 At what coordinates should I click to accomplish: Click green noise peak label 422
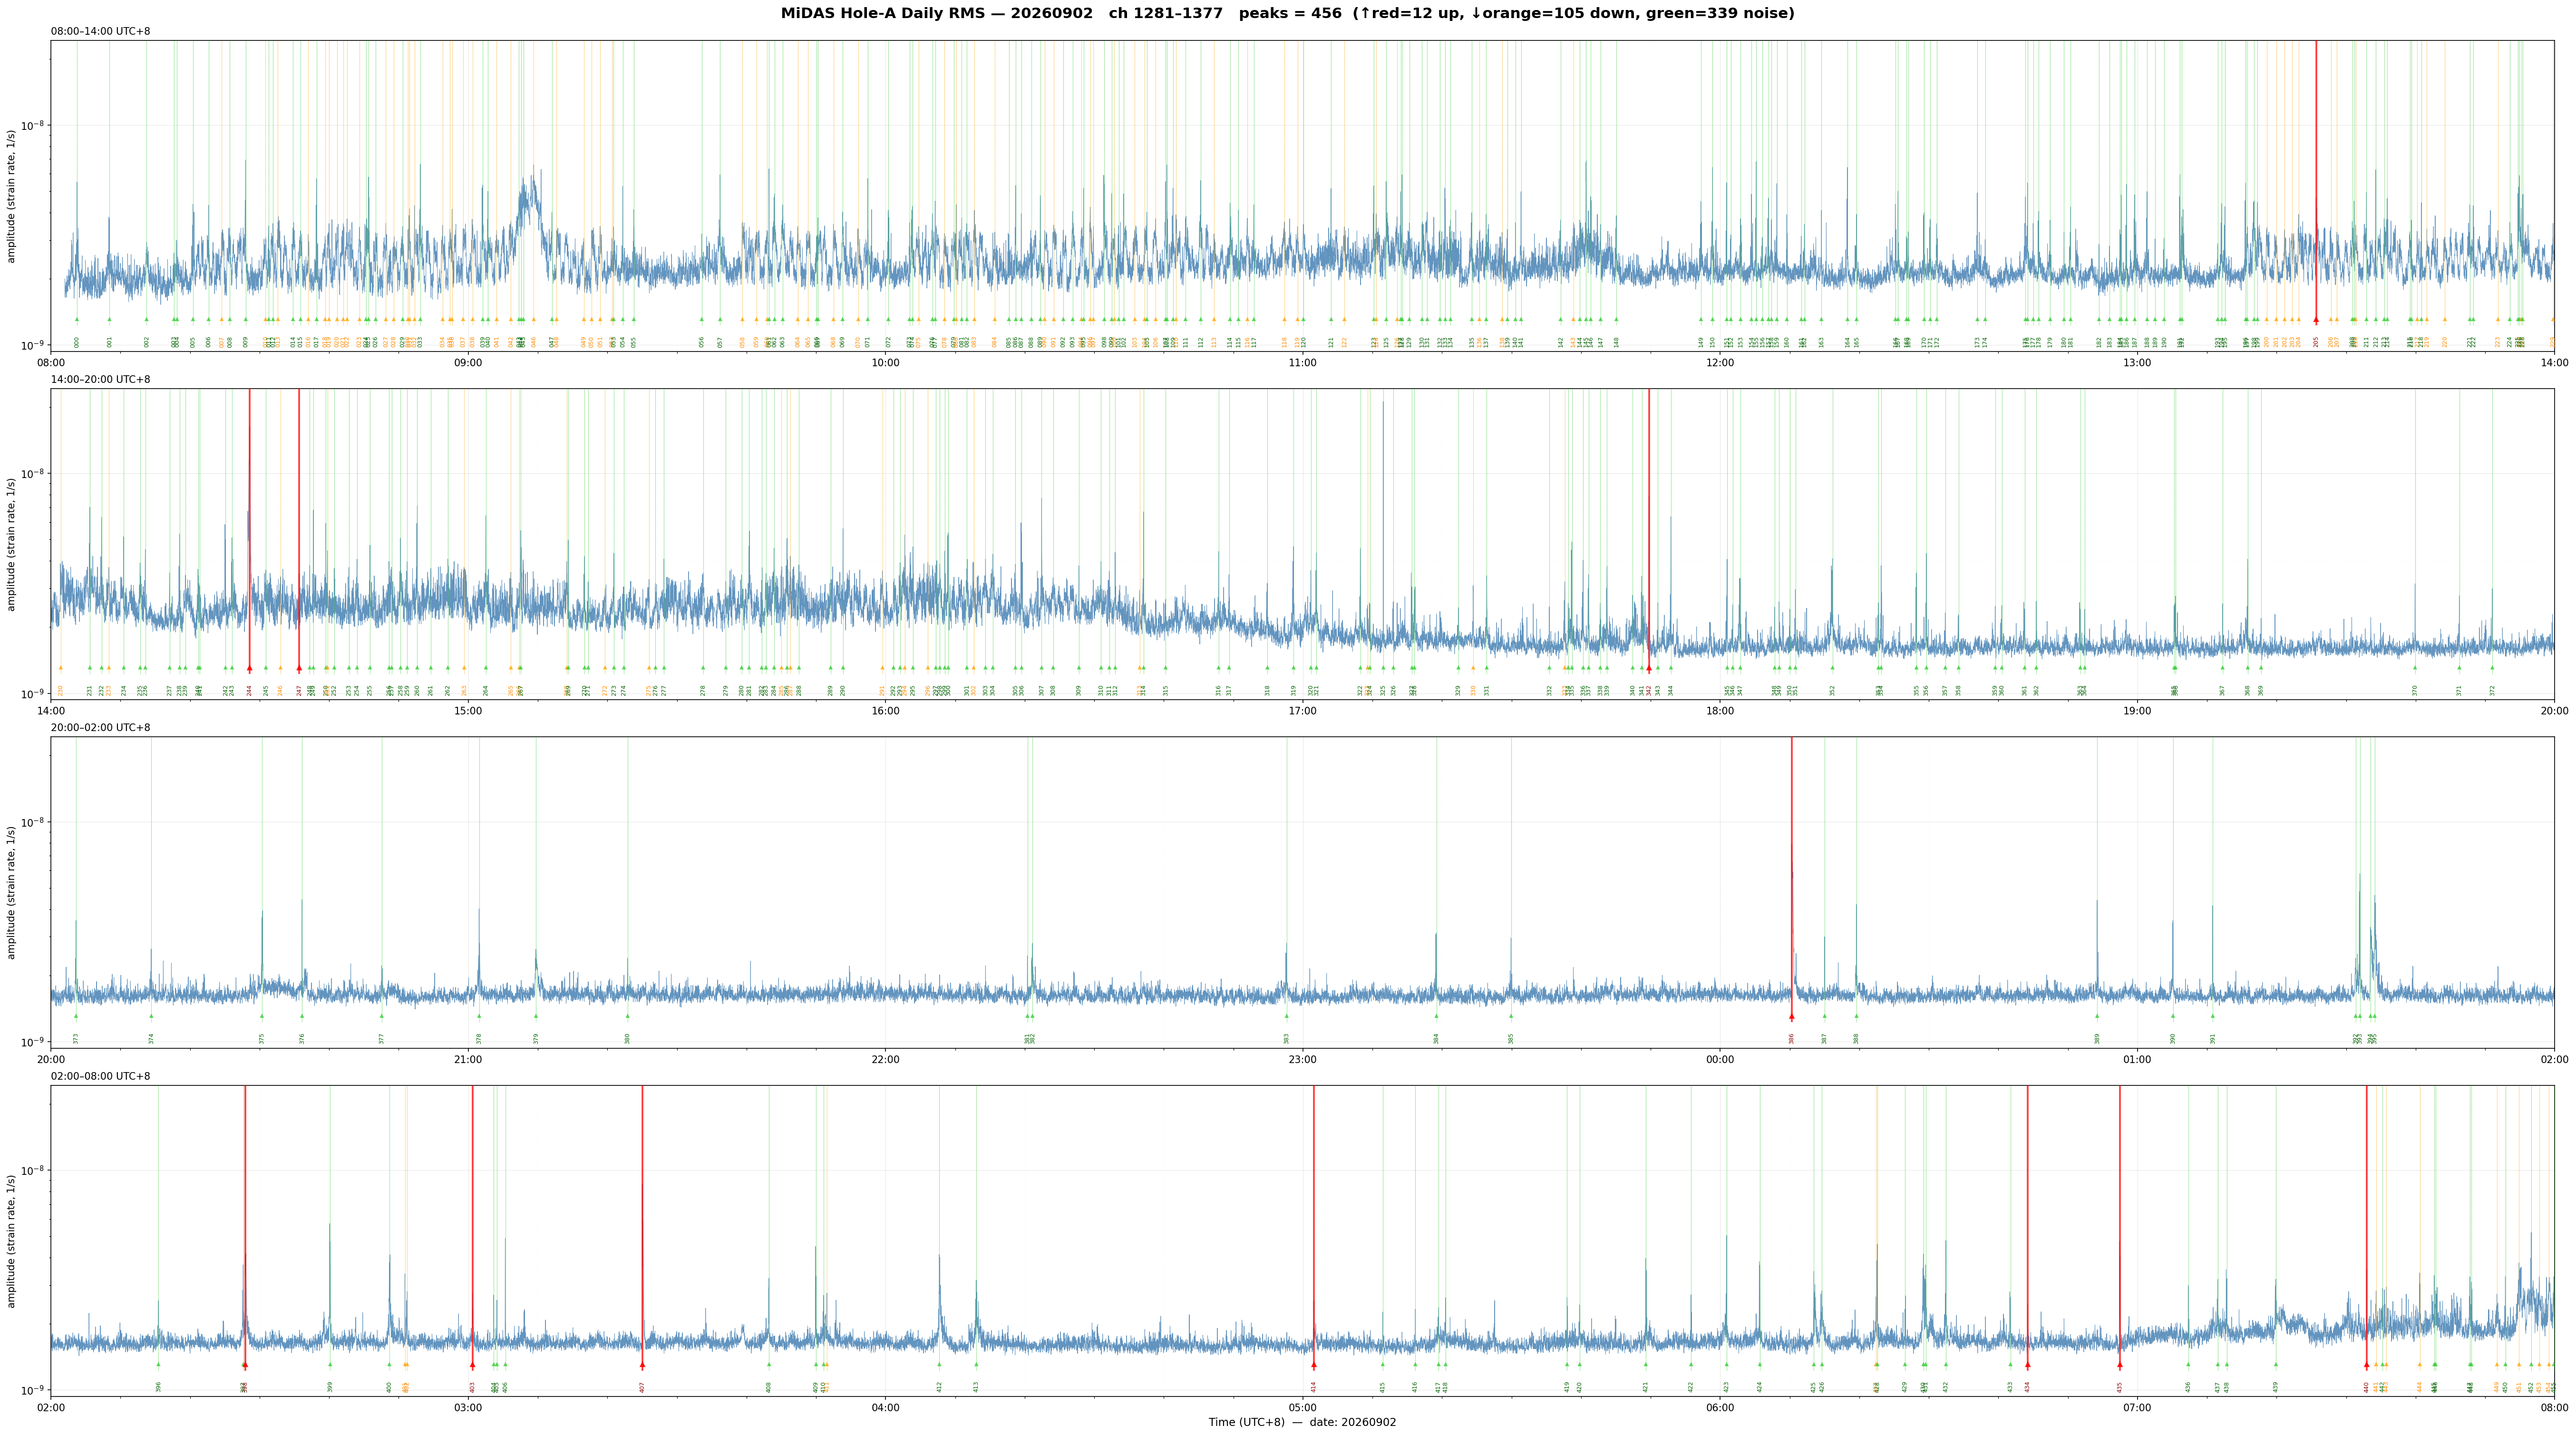click(x=1691, y=1387)
